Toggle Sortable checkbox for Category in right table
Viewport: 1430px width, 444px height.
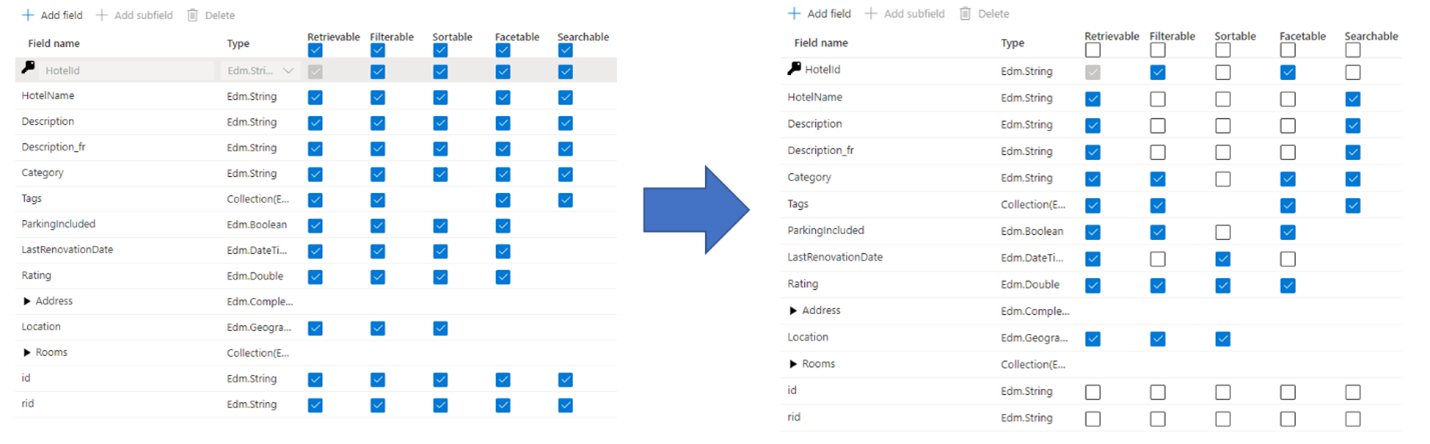(1223, 179)
